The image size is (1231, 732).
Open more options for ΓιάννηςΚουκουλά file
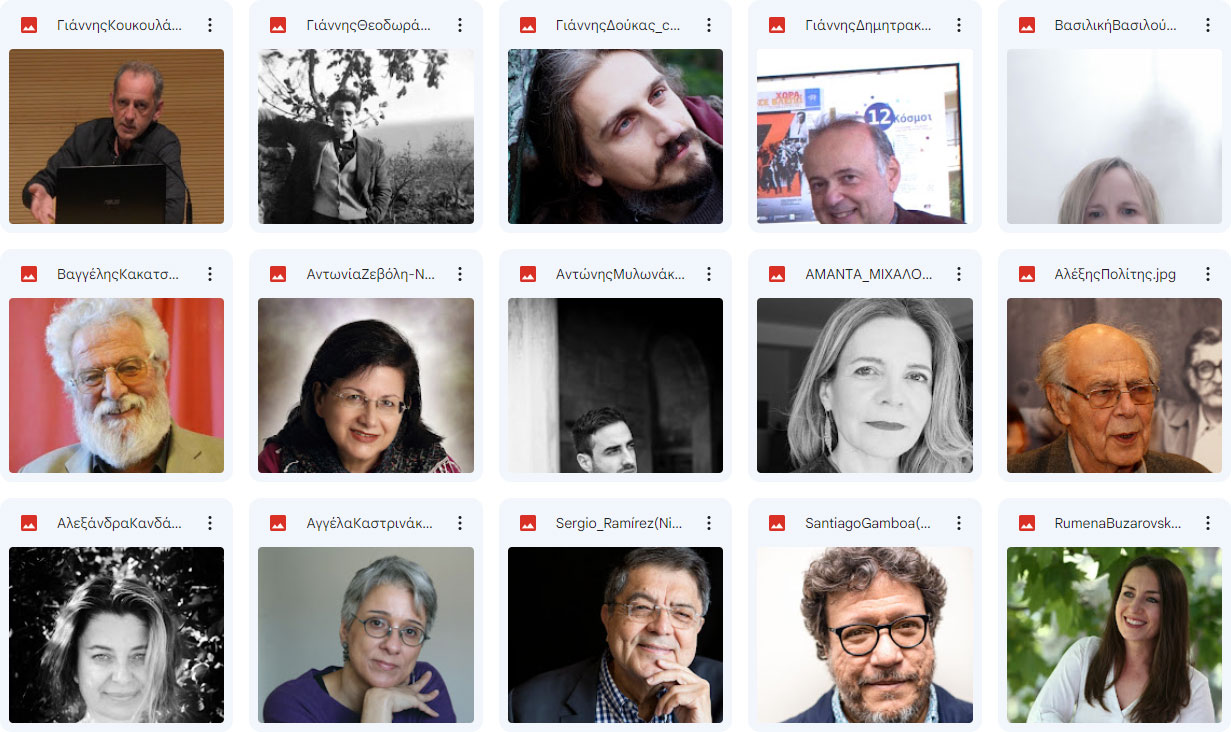(210, 25)
